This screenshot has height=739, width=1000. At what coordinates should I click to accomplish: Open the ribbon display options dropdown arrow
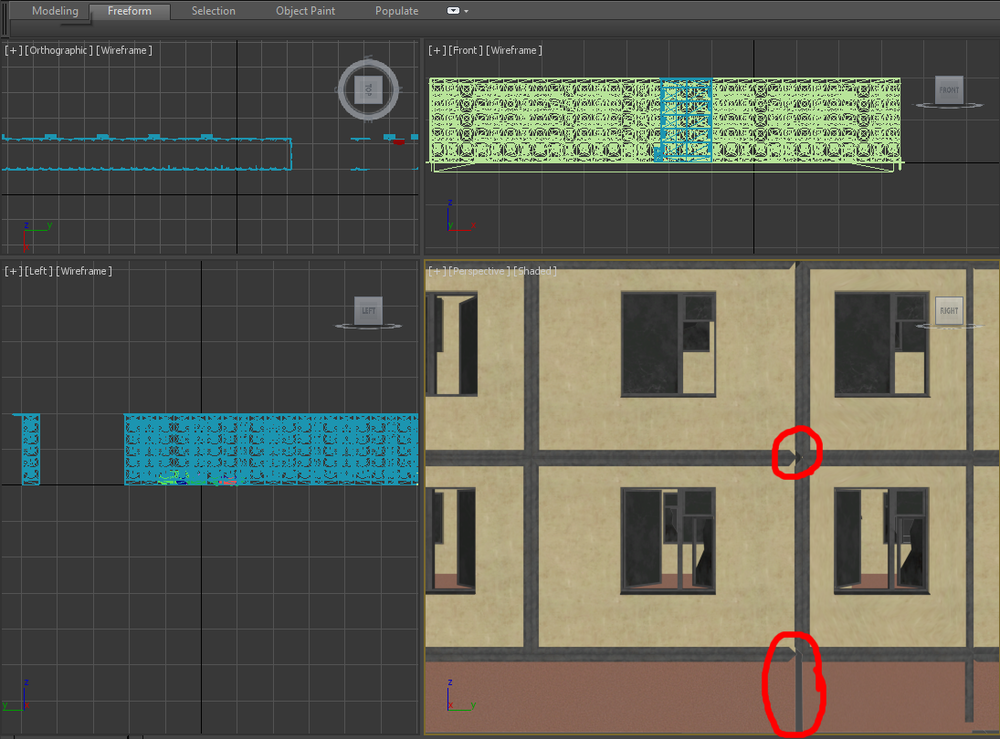pyautogui.click(x=466, y=11)
